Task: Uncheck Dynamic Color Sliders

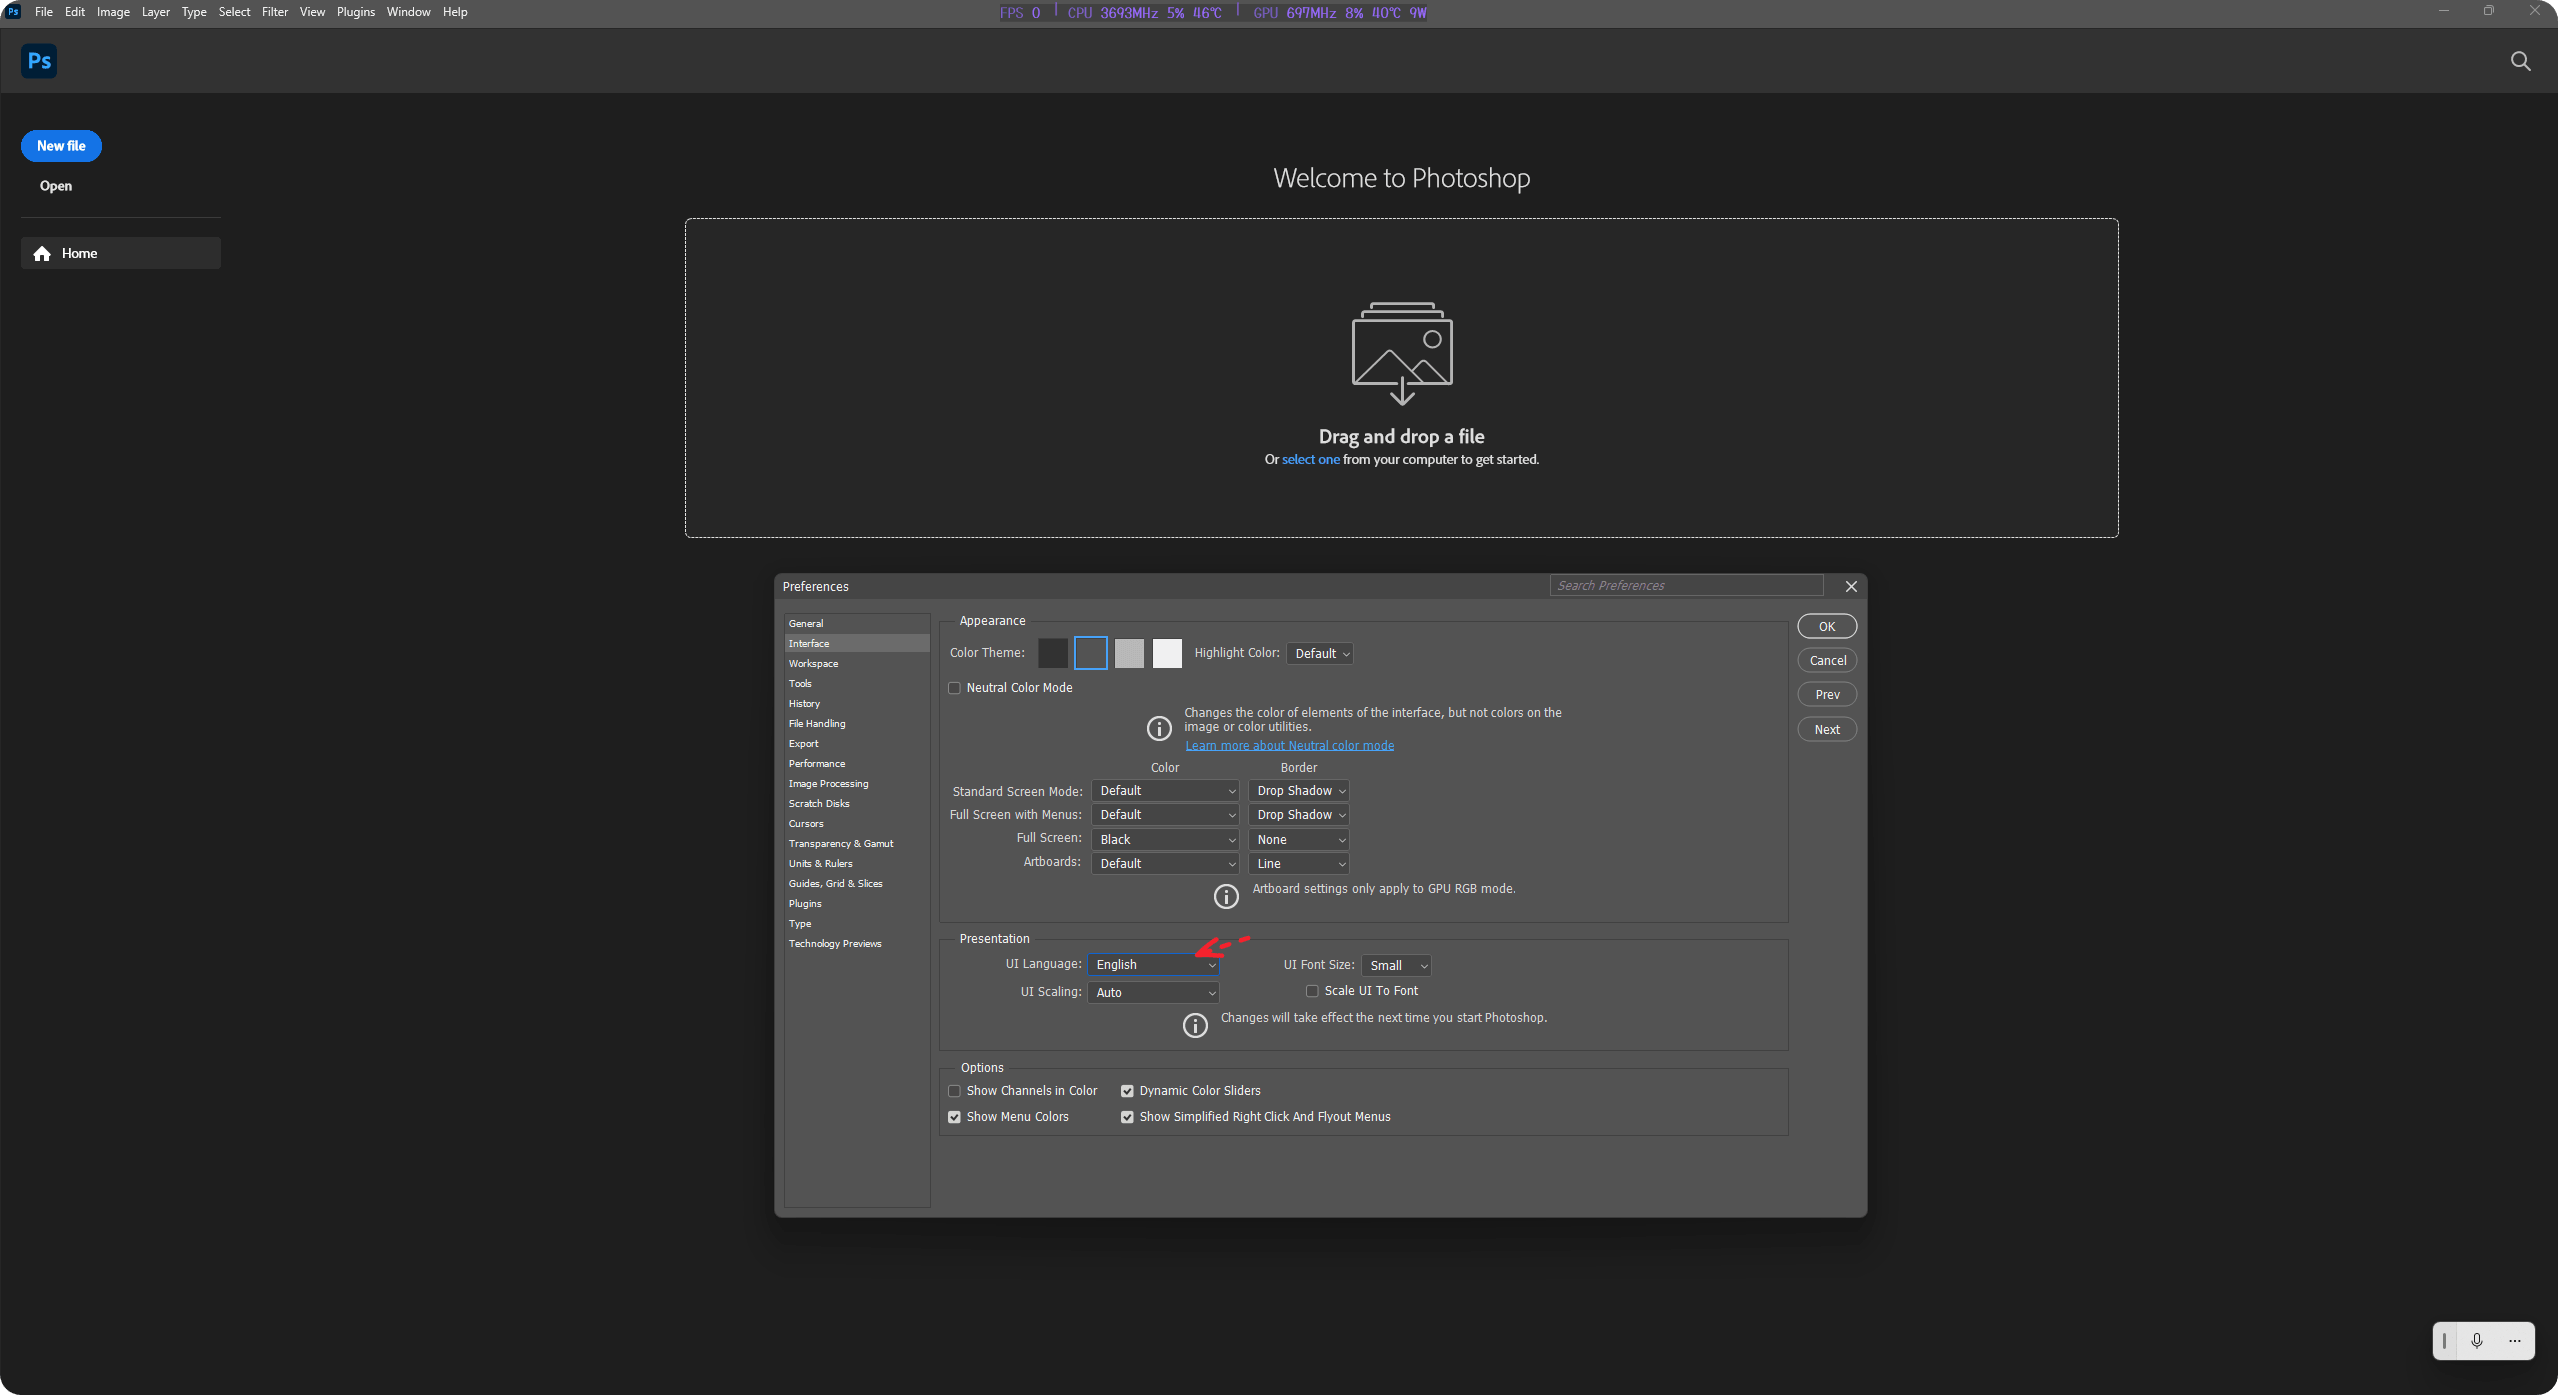Action: pos(1127,1091)
